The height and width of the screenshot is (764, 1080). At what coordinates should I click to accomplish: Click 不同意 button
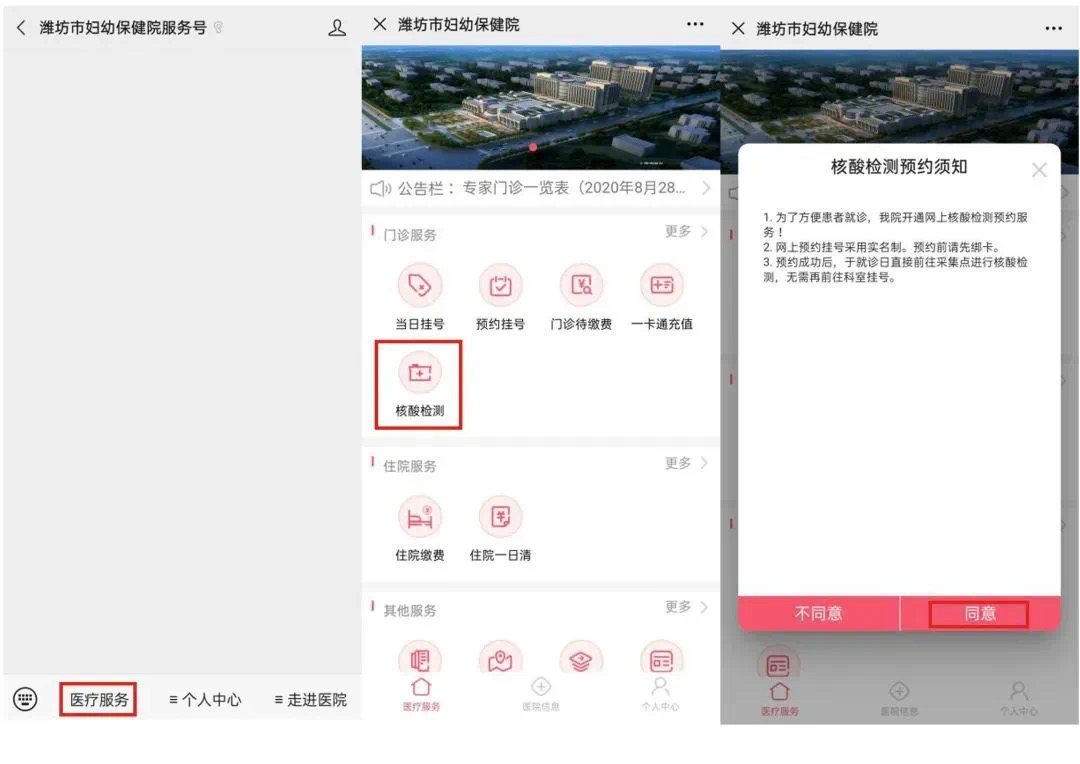click(818, 613)
